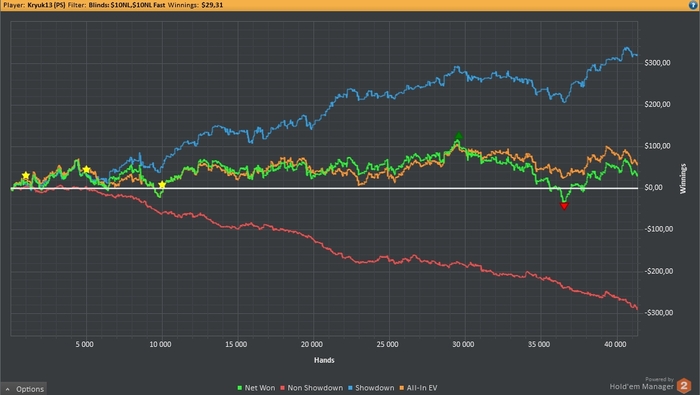This screenshot has height=395, width=700.
Task: Click the player name Kryuk13 (PS)
Action: (46, 5)
